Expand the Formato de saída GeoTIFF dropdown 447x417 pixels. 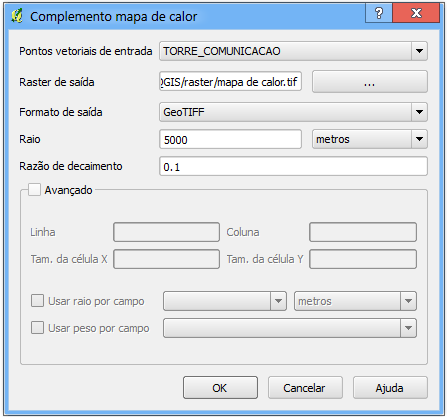(x=293, y=112)
